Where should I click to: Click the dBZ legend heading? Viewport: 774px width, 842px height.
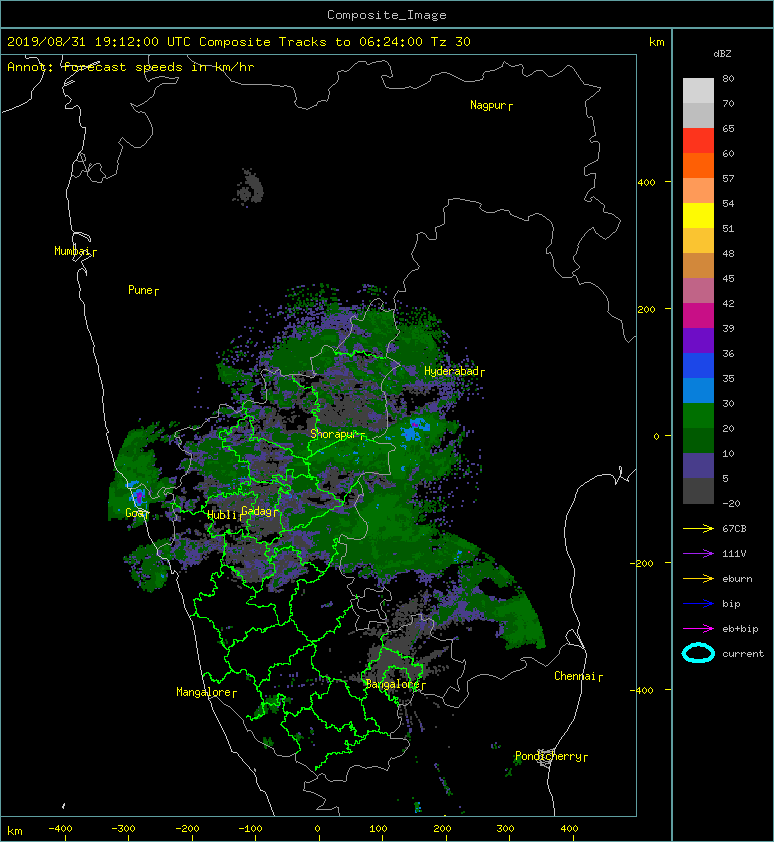click(x=722, y=54)
